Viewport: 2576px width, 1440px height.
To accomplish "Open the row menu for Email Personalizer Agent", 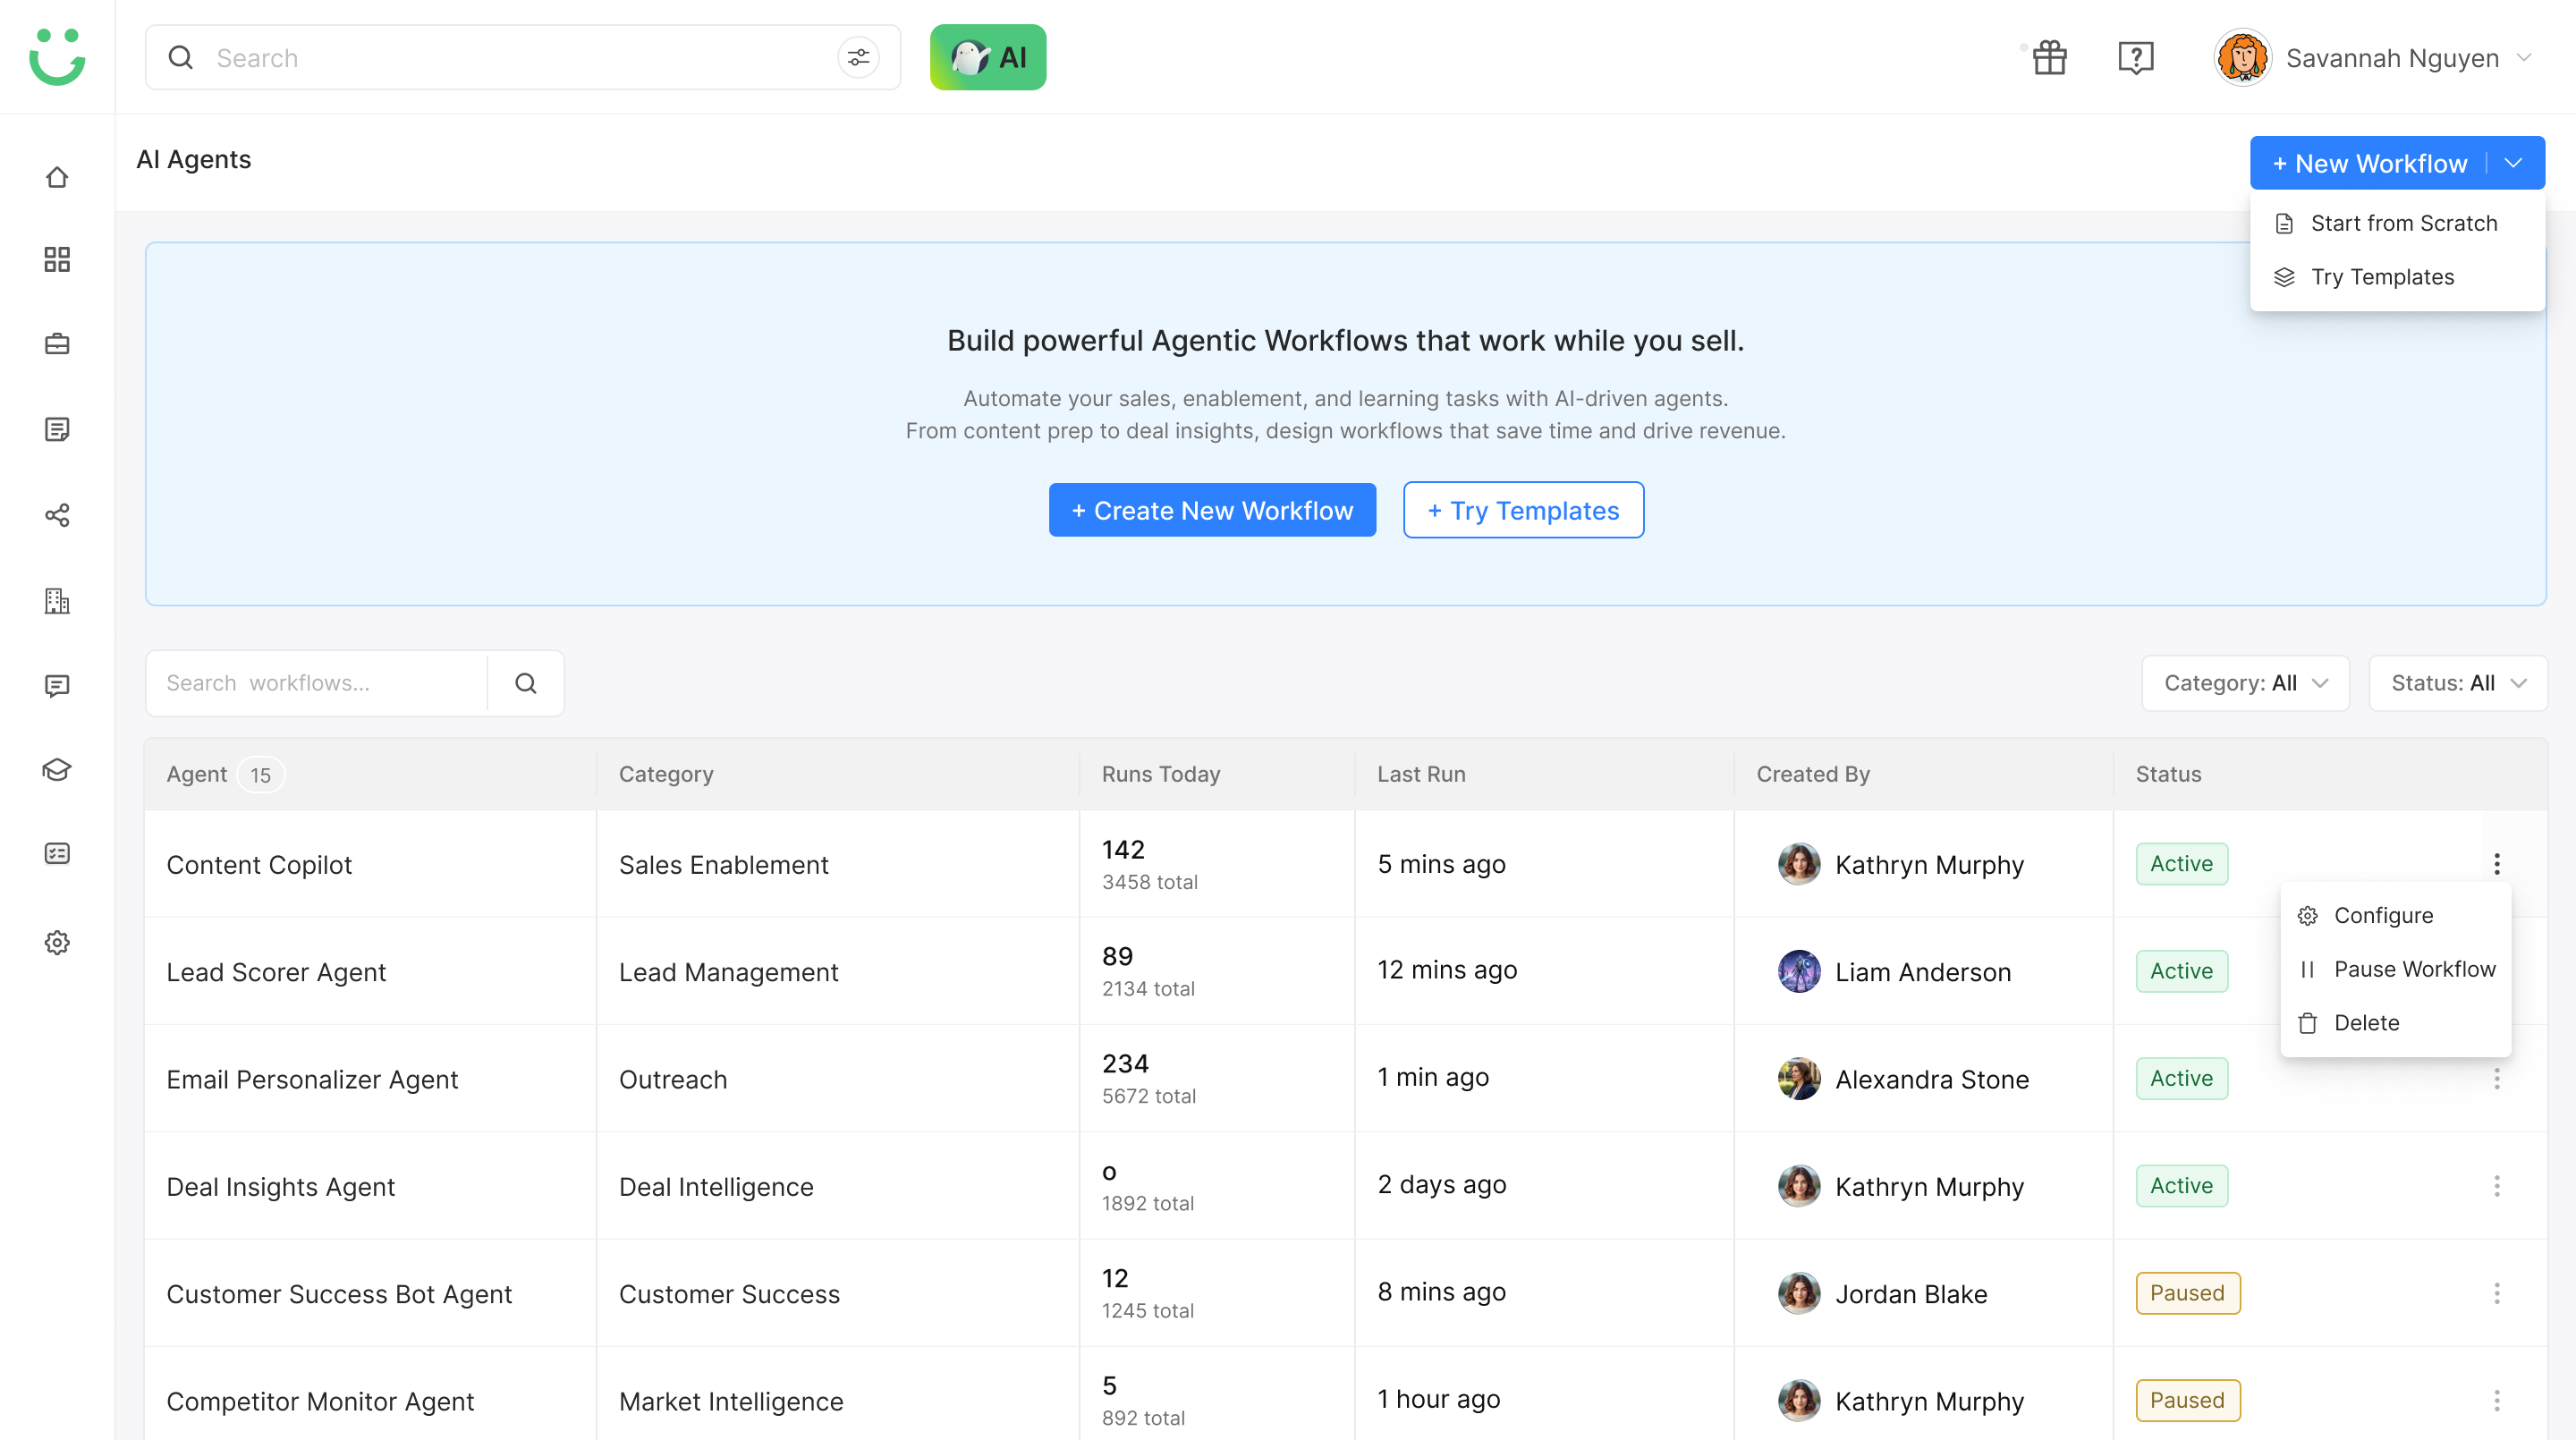I will coord(2497,1078).
